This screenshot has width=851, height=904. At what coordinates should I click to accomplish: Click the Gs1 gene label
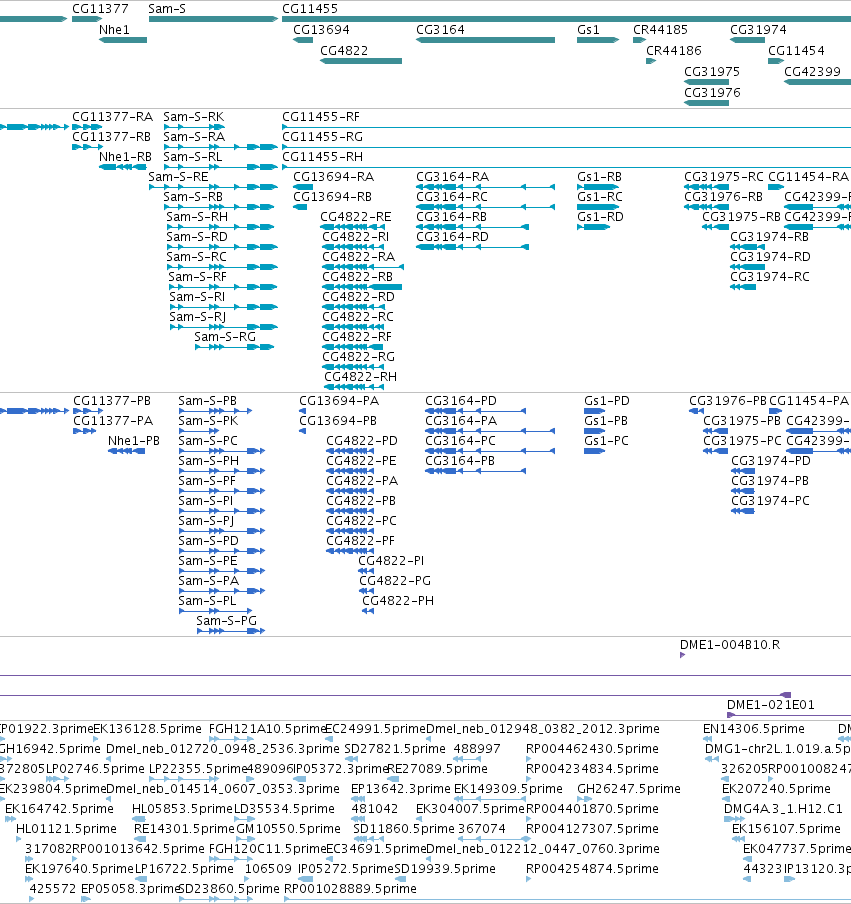click(x=588, y=29)
